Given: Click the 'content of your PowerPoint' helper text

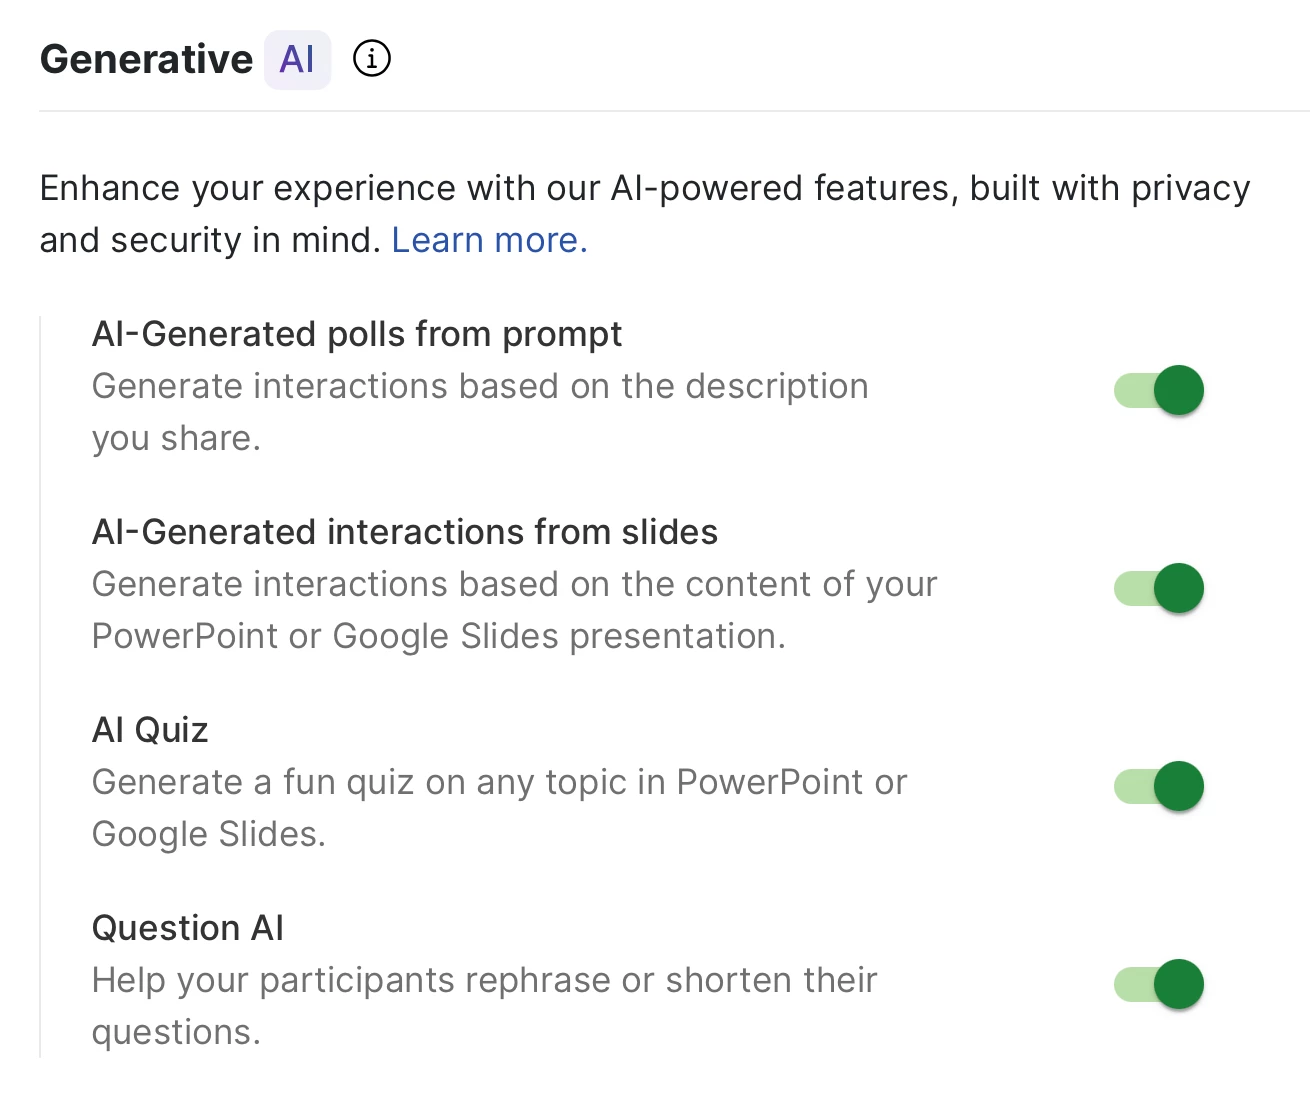Looking at the screenshot, I should (x=514, y=585).
